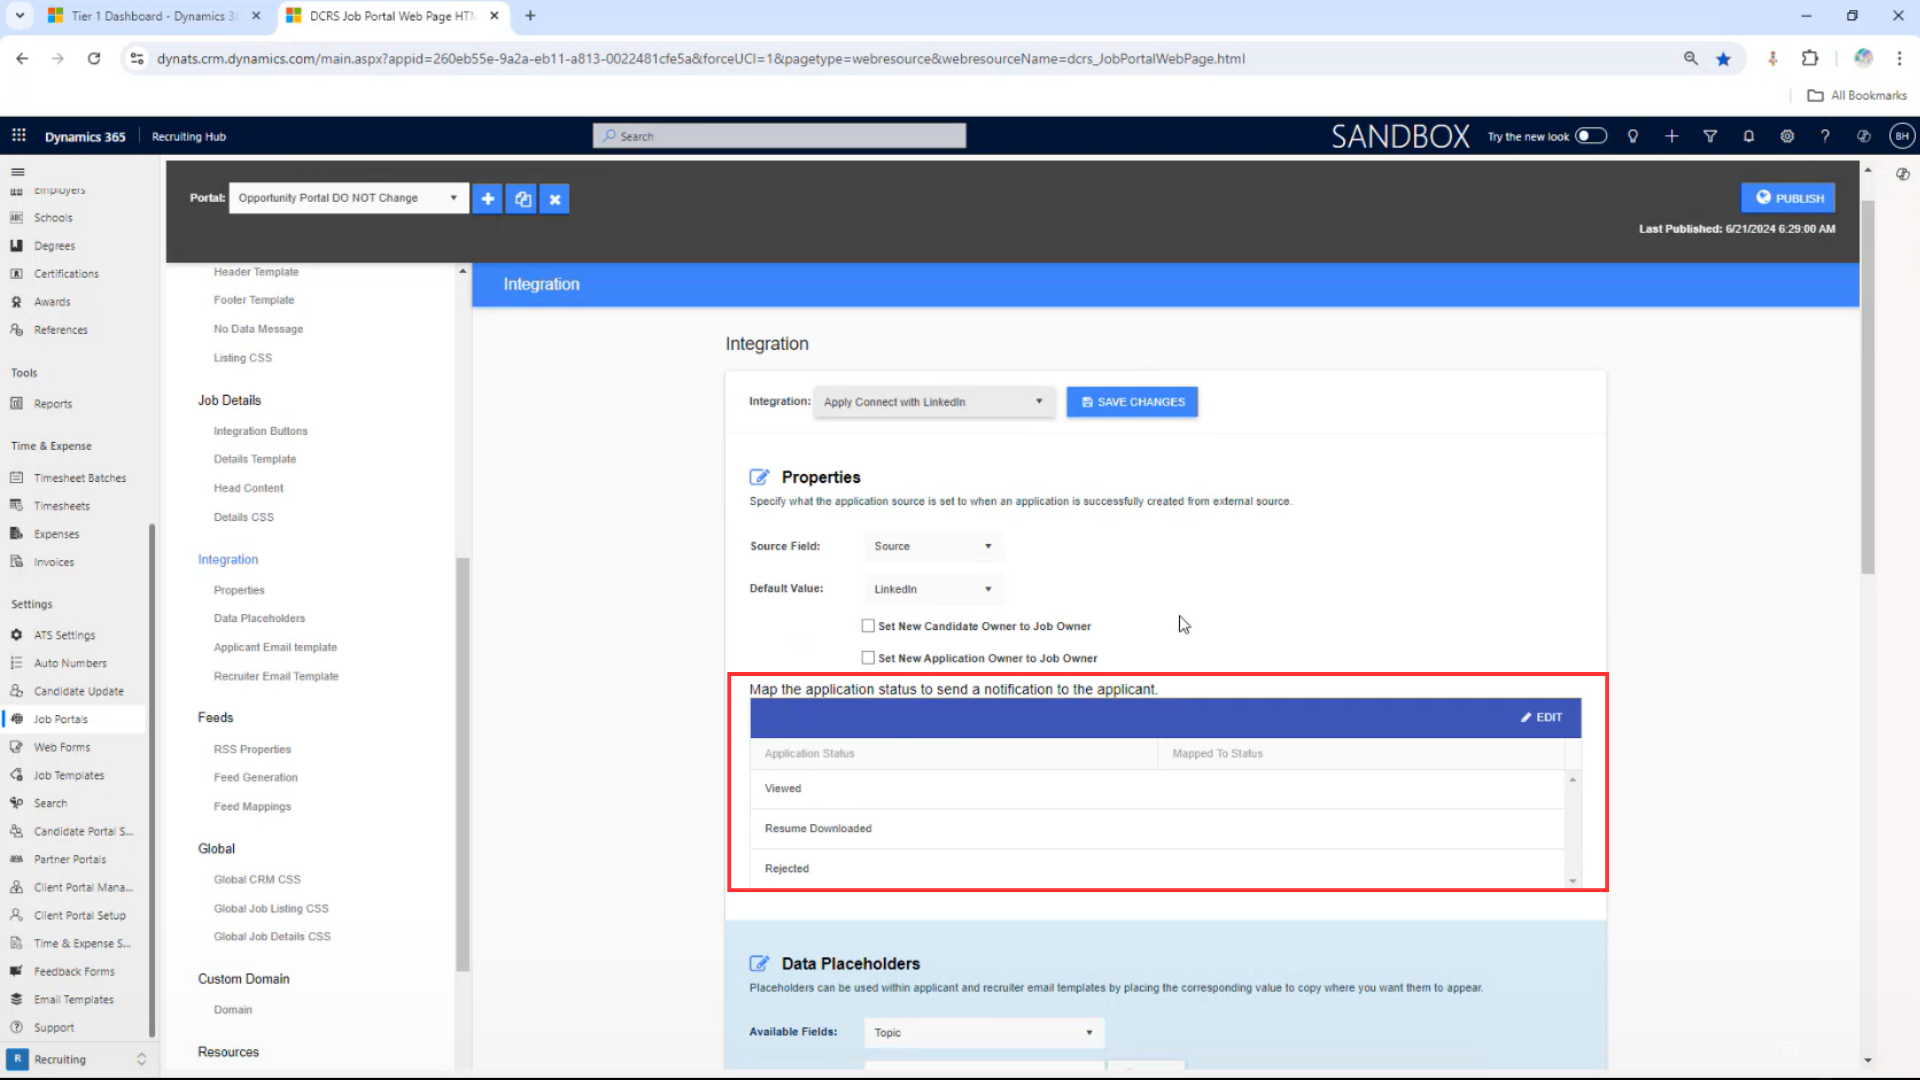This screenshot has height=1080, width=1920.
Task: Click the add new portal plus icon
Action: (x=488, y=199)
